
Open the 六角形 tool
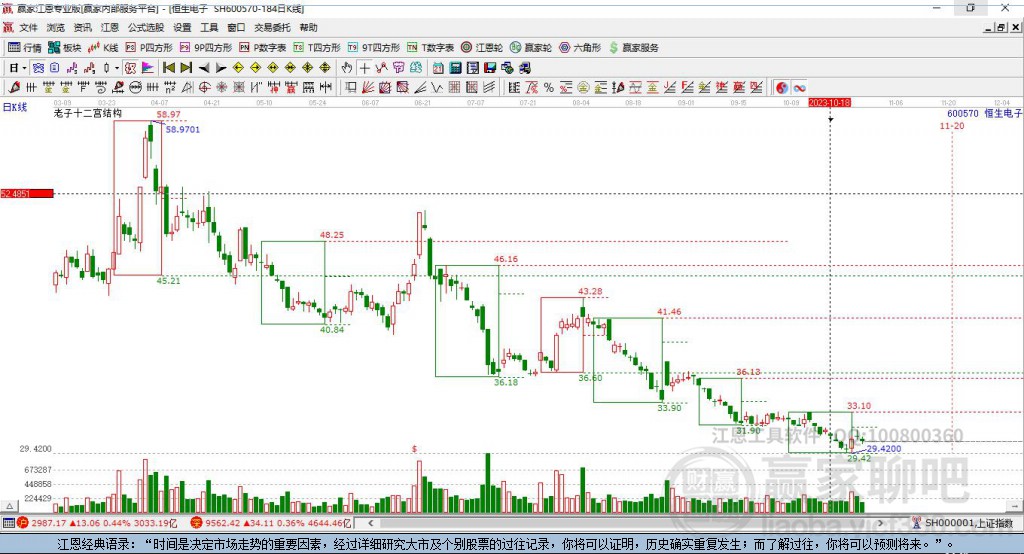[x=580, y=48]
